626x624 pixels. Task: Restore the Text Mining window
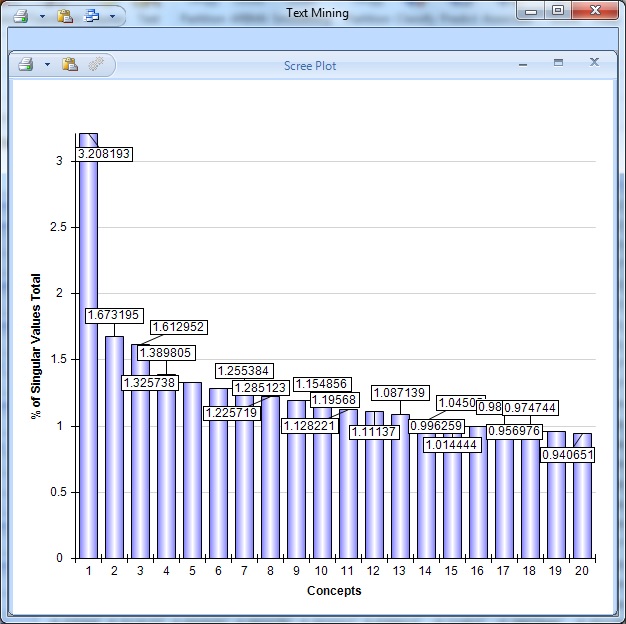pyautogui.click(x=558, y=10)
